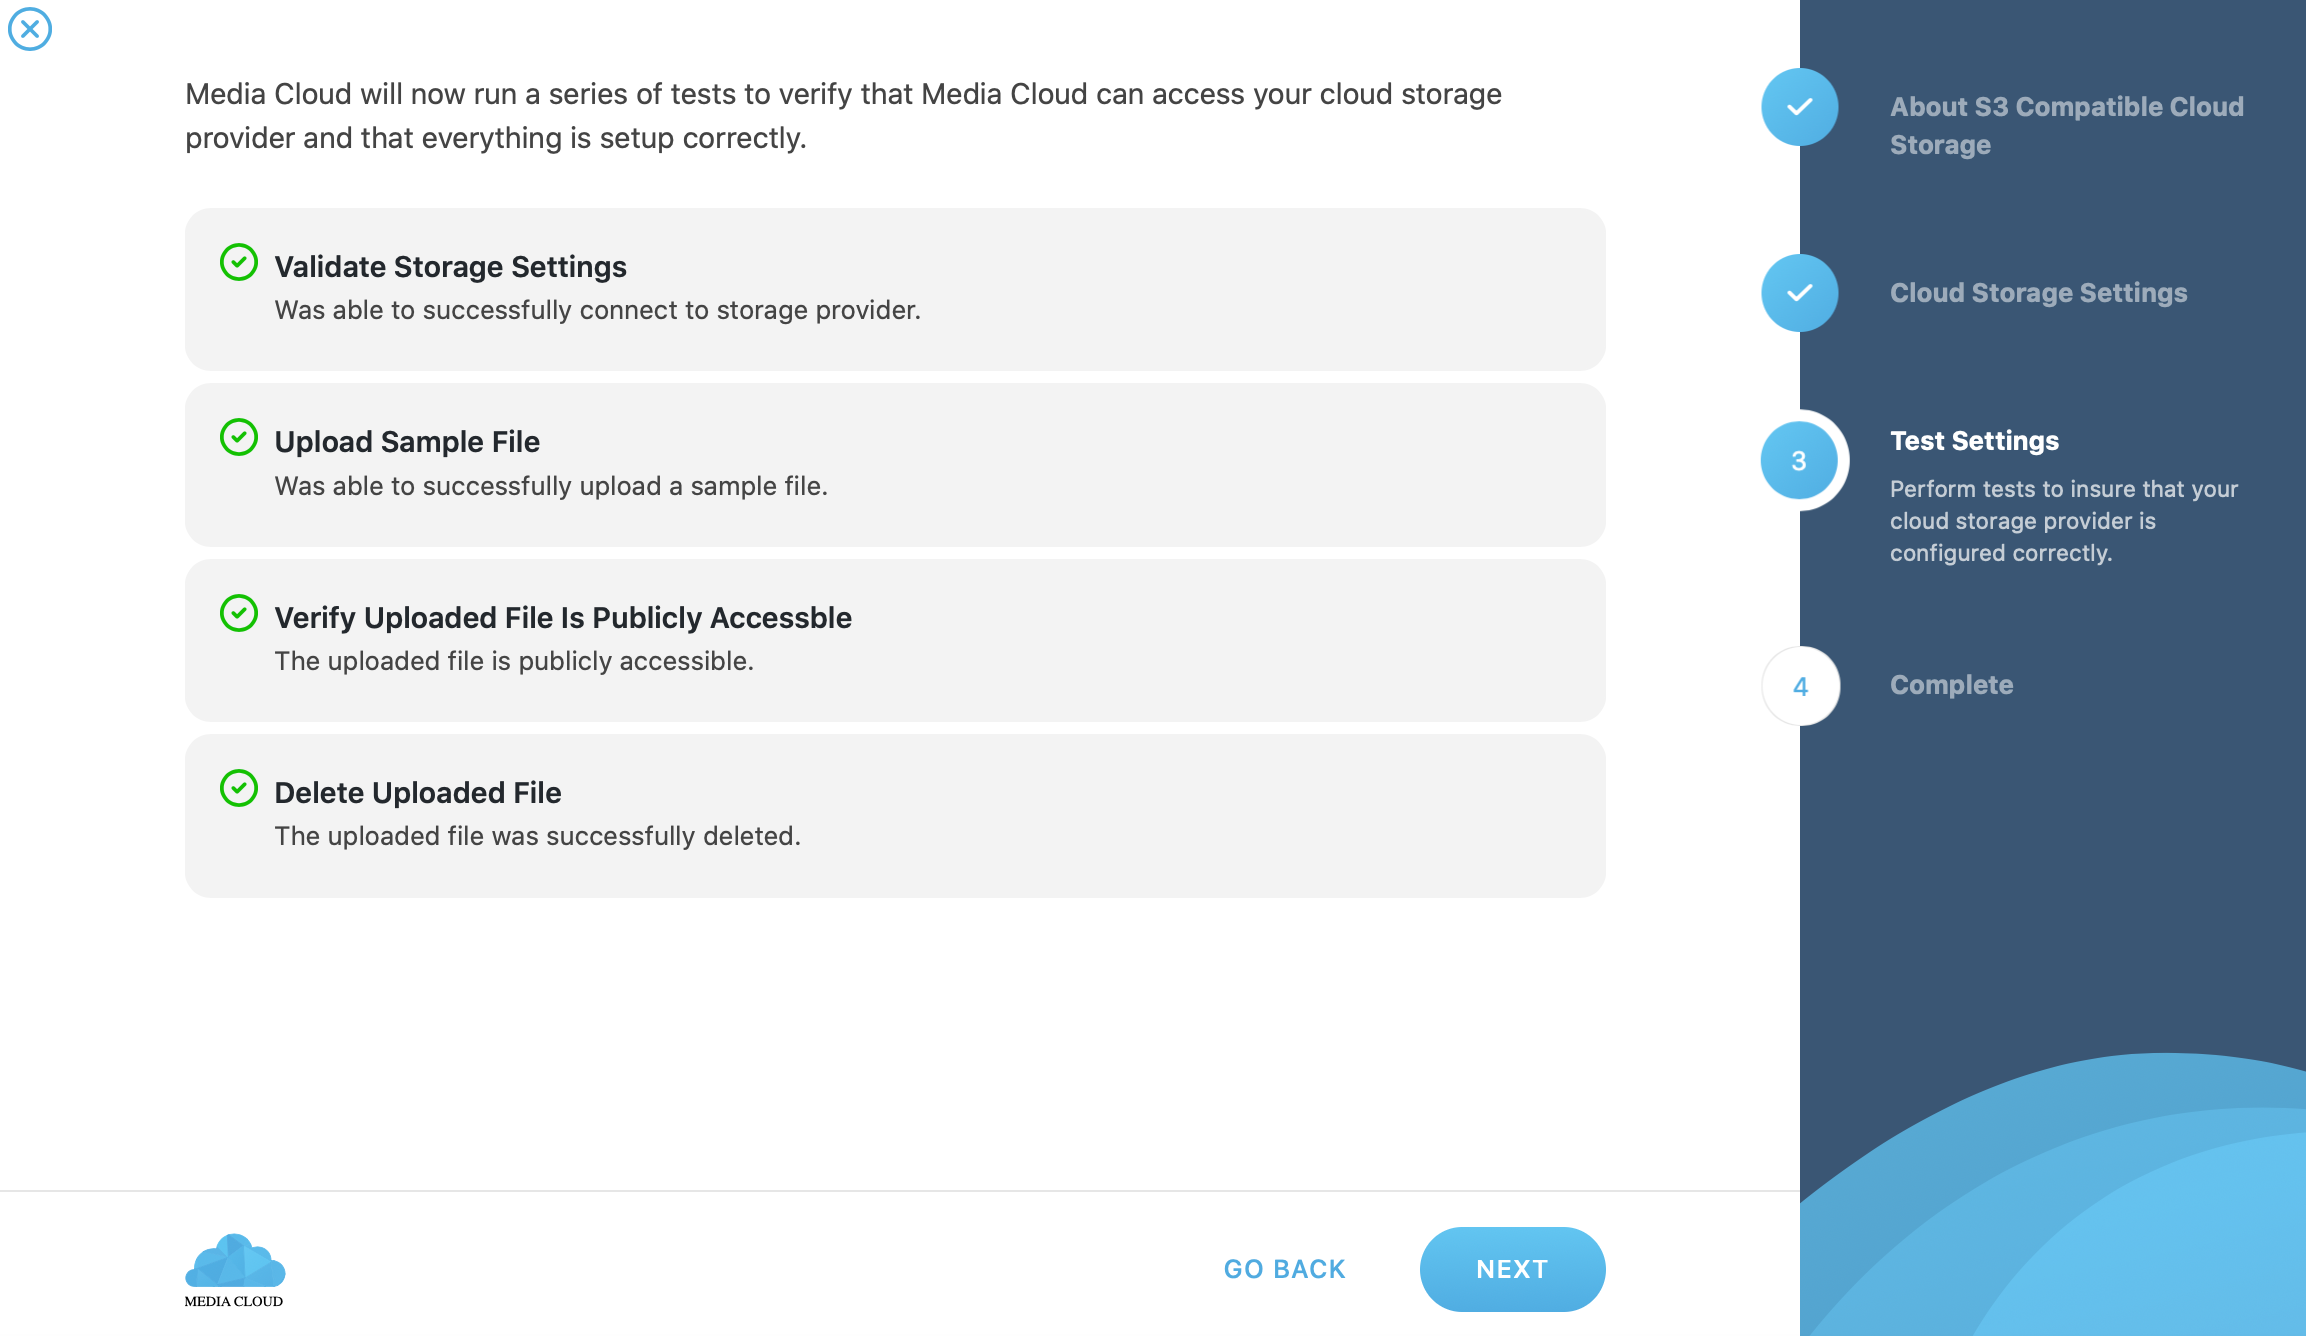Click the Validate Storage Settings green checkmark

239,263
